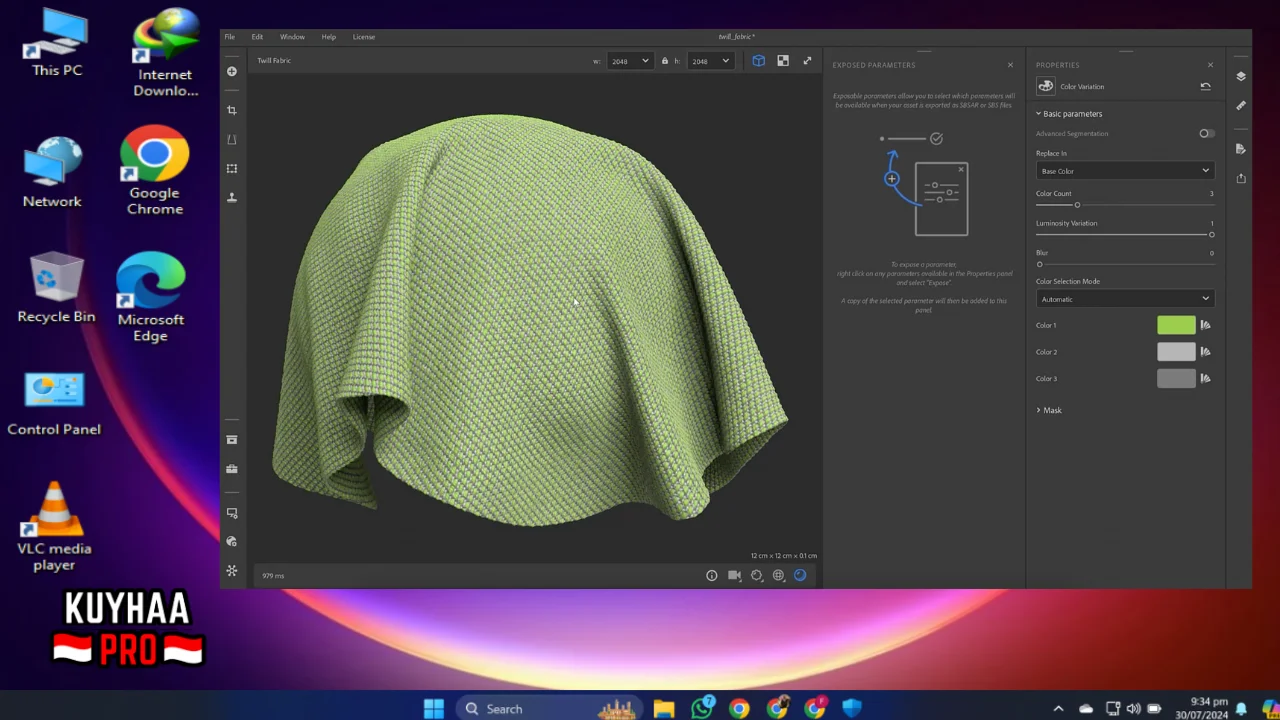Open the Control Panel desktop icon
Screen dimensions: 1280x720
tap(54, 405)
